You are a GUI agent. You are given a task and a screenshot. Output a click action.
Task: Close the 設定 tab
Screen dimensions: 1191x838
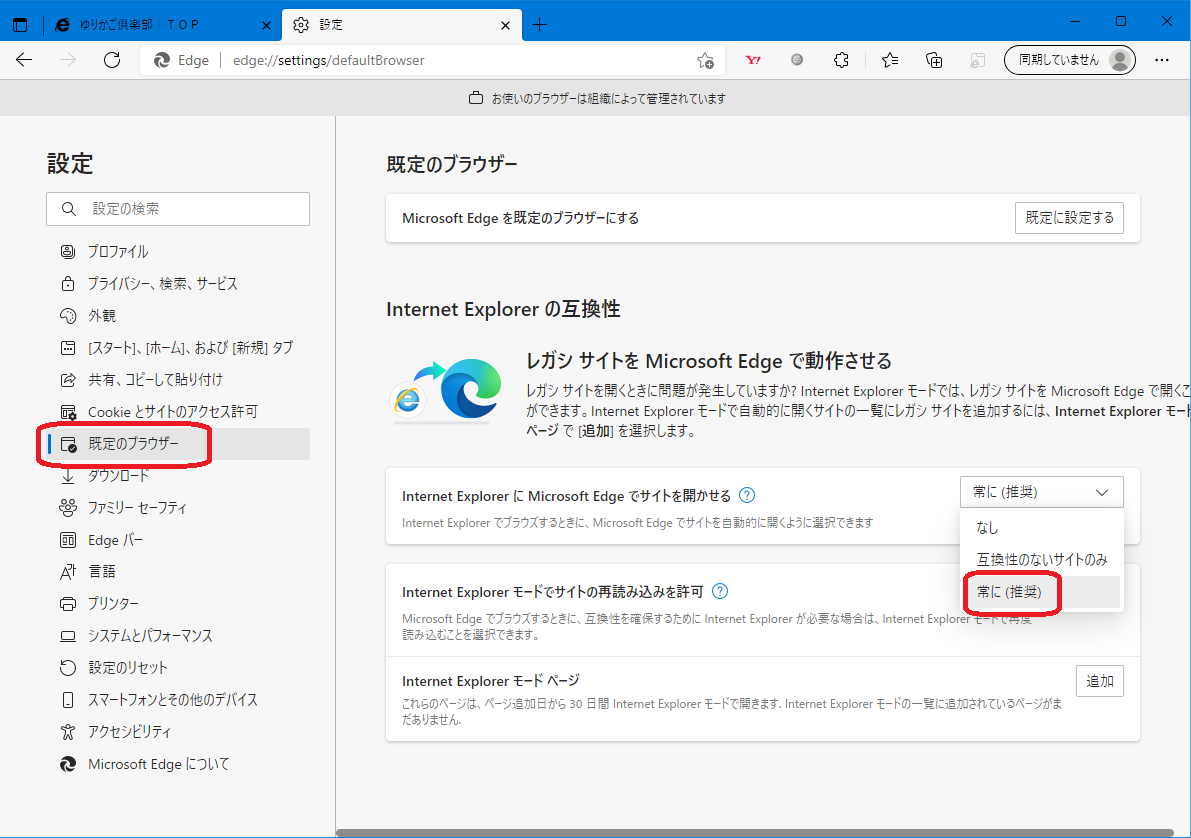[x=505, y=25]
